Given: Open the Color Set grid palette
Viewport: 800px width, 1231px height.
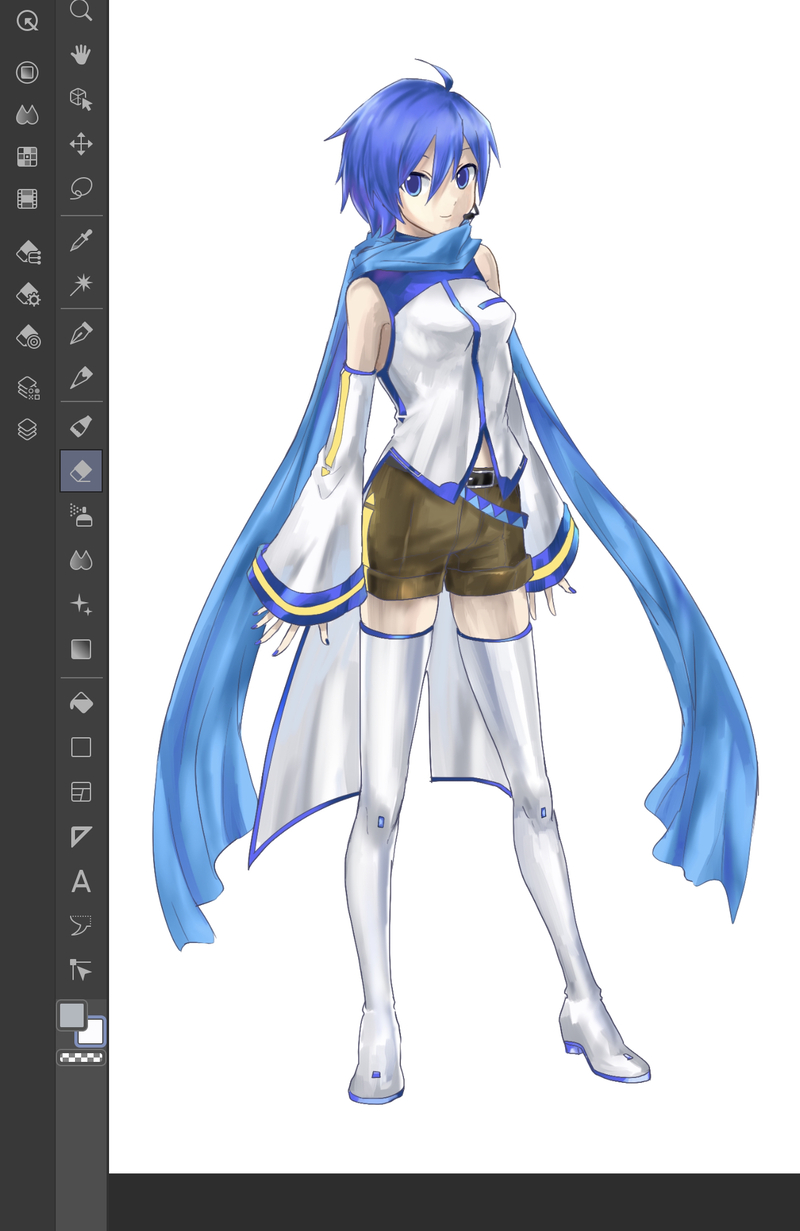Looking at the screenshot, I should [27, 157].
